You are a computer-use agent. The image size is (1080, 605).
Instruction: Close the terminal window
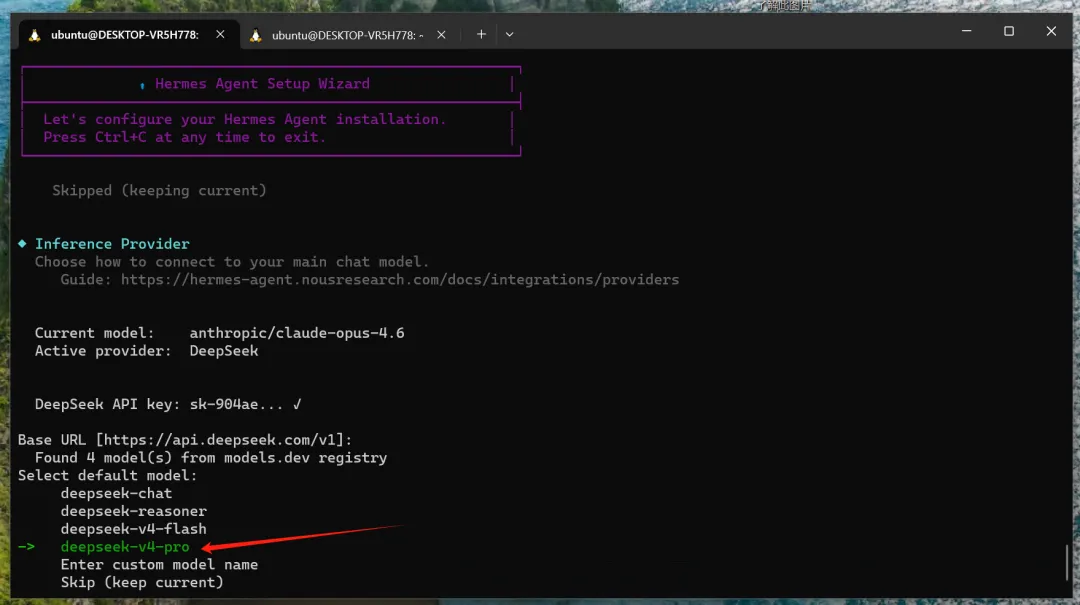1051,31
